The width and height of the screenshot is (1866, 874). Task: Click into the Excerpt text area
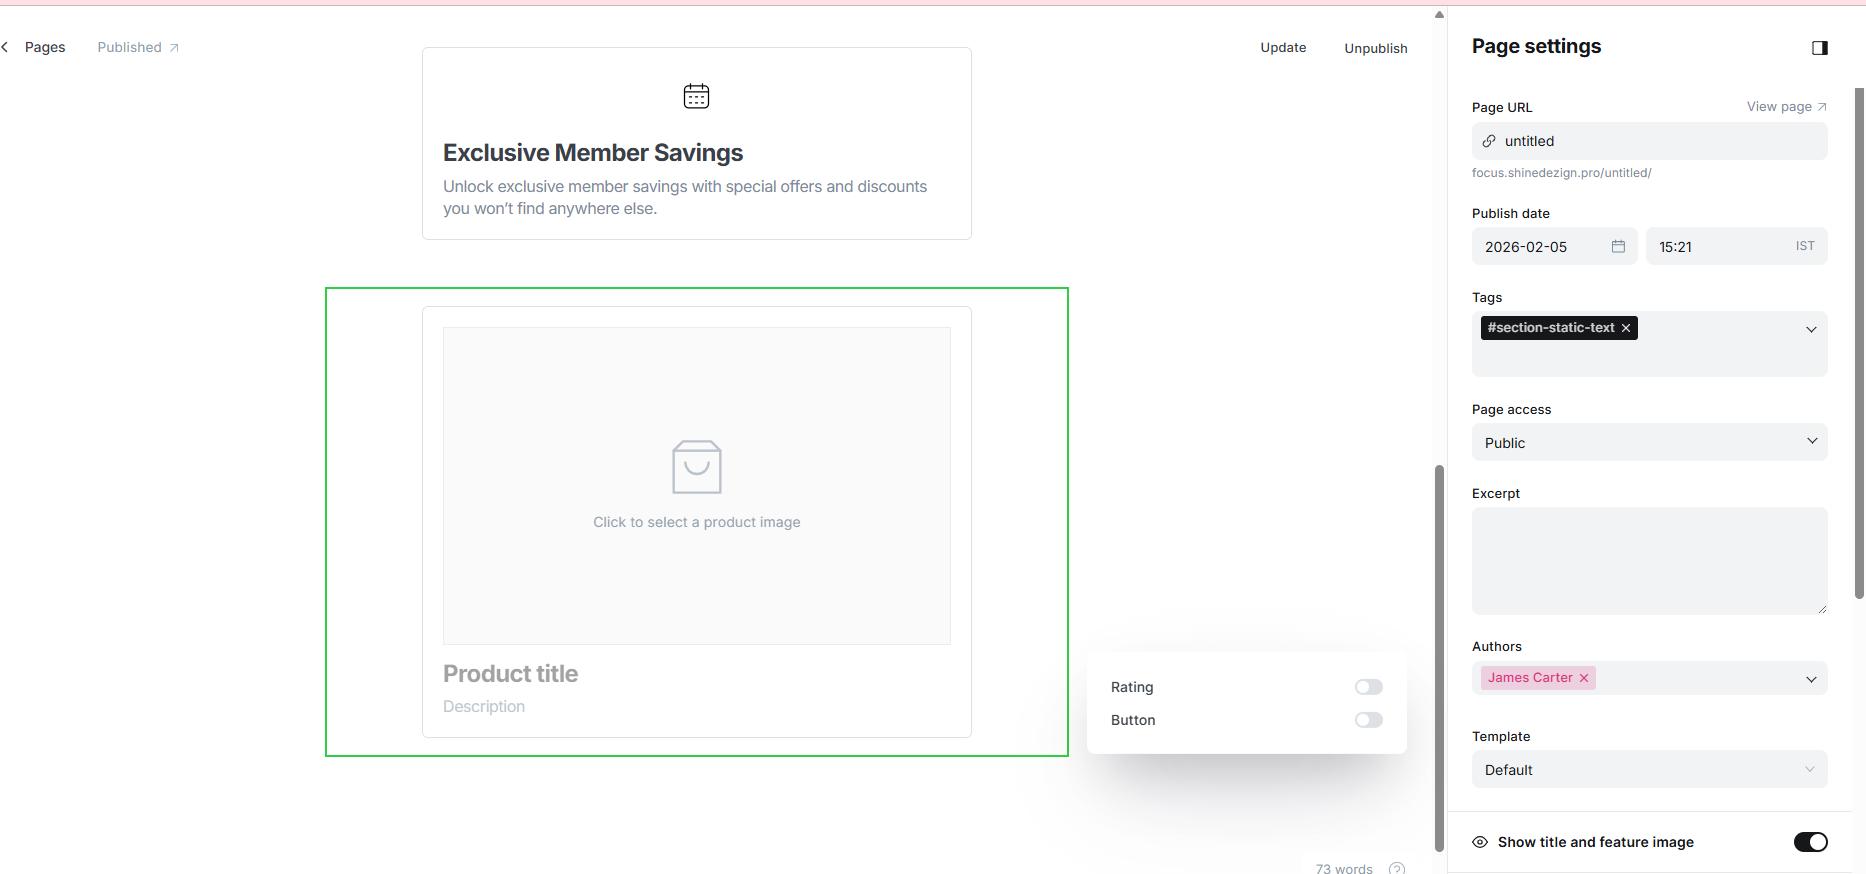pyautogui.click(x=1648, y=560)
